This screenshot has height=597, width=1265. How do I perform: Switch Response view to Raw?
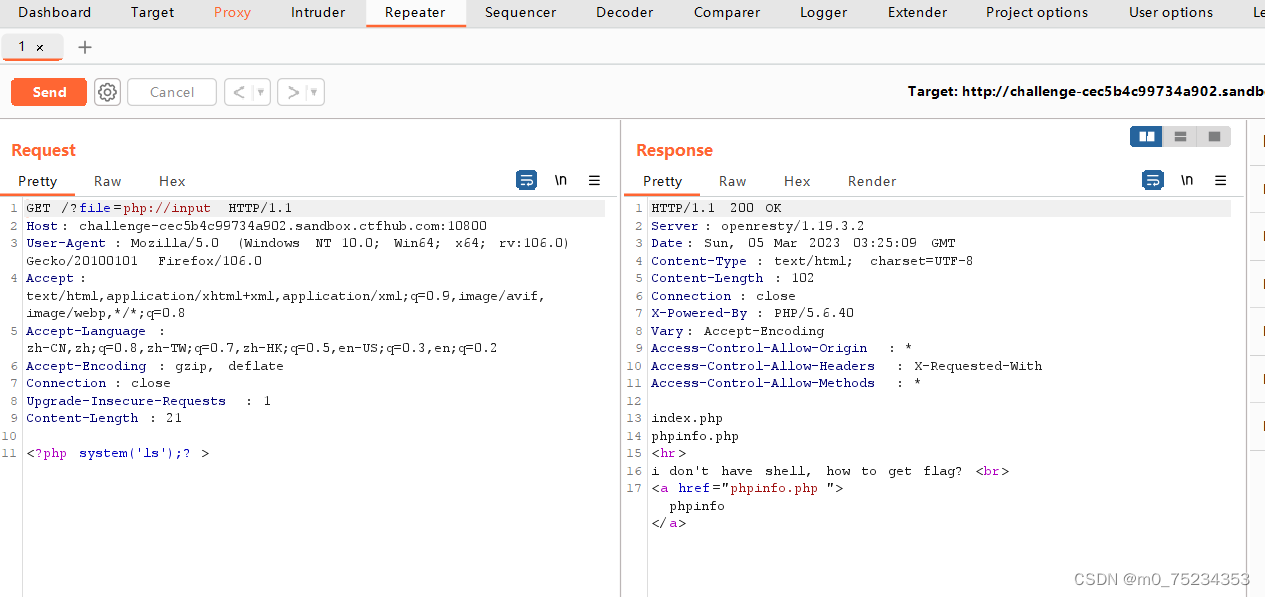click(x=732, y=181)
